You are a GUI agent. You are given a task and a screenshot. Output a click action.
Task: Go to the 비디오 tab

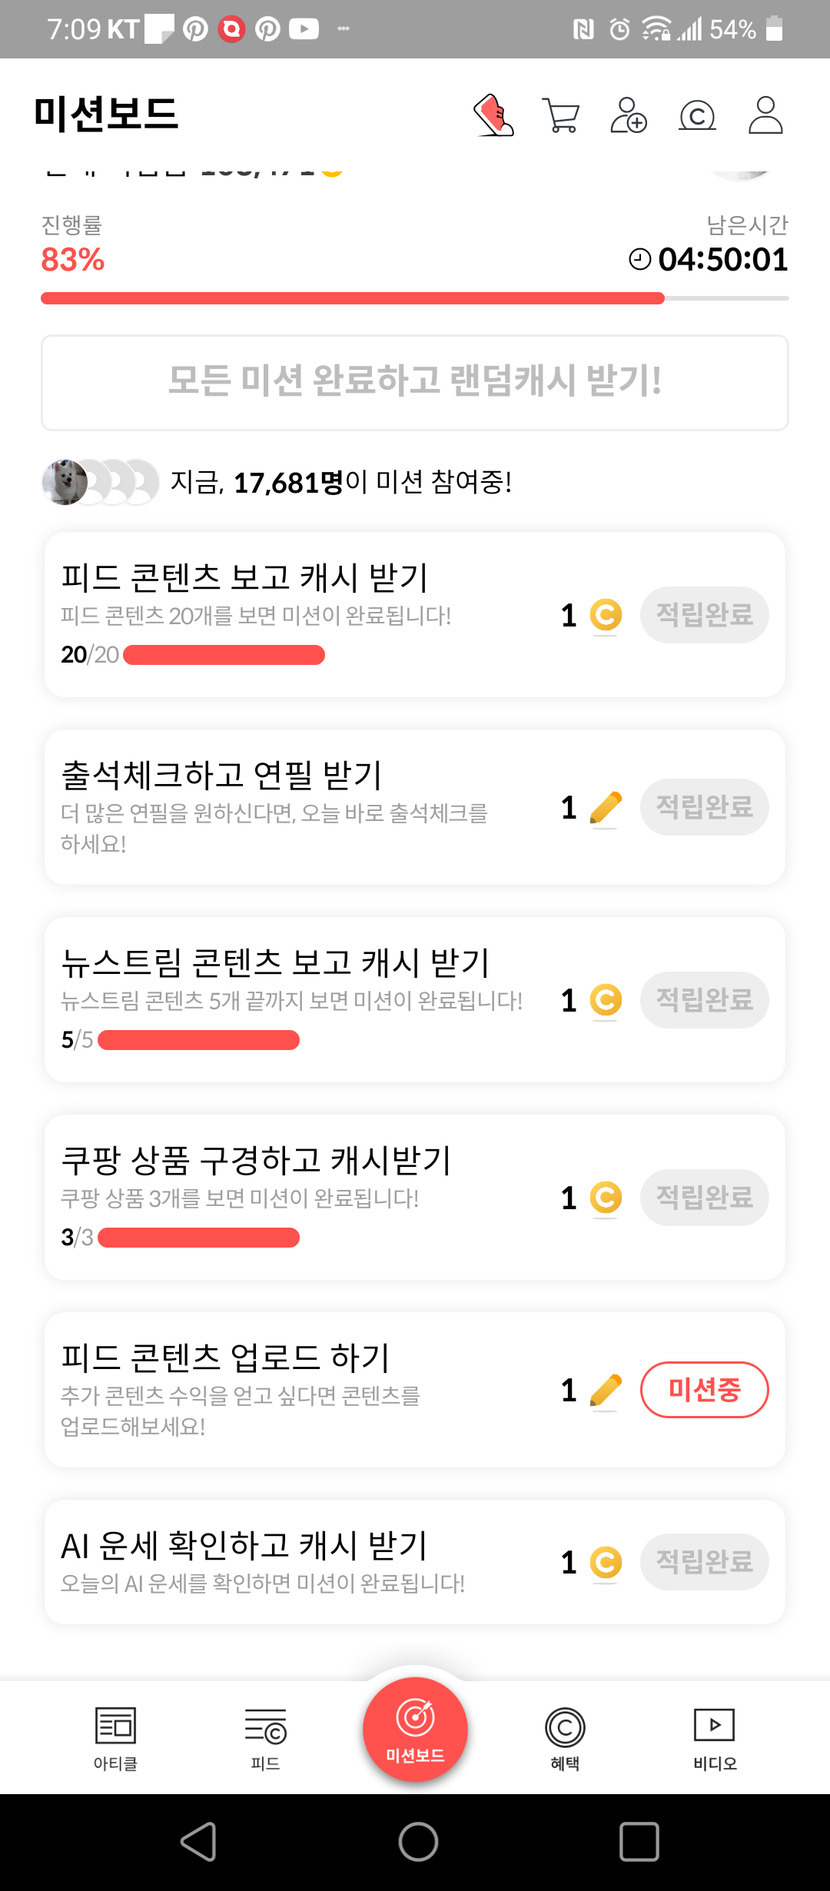coord(714,1738)
